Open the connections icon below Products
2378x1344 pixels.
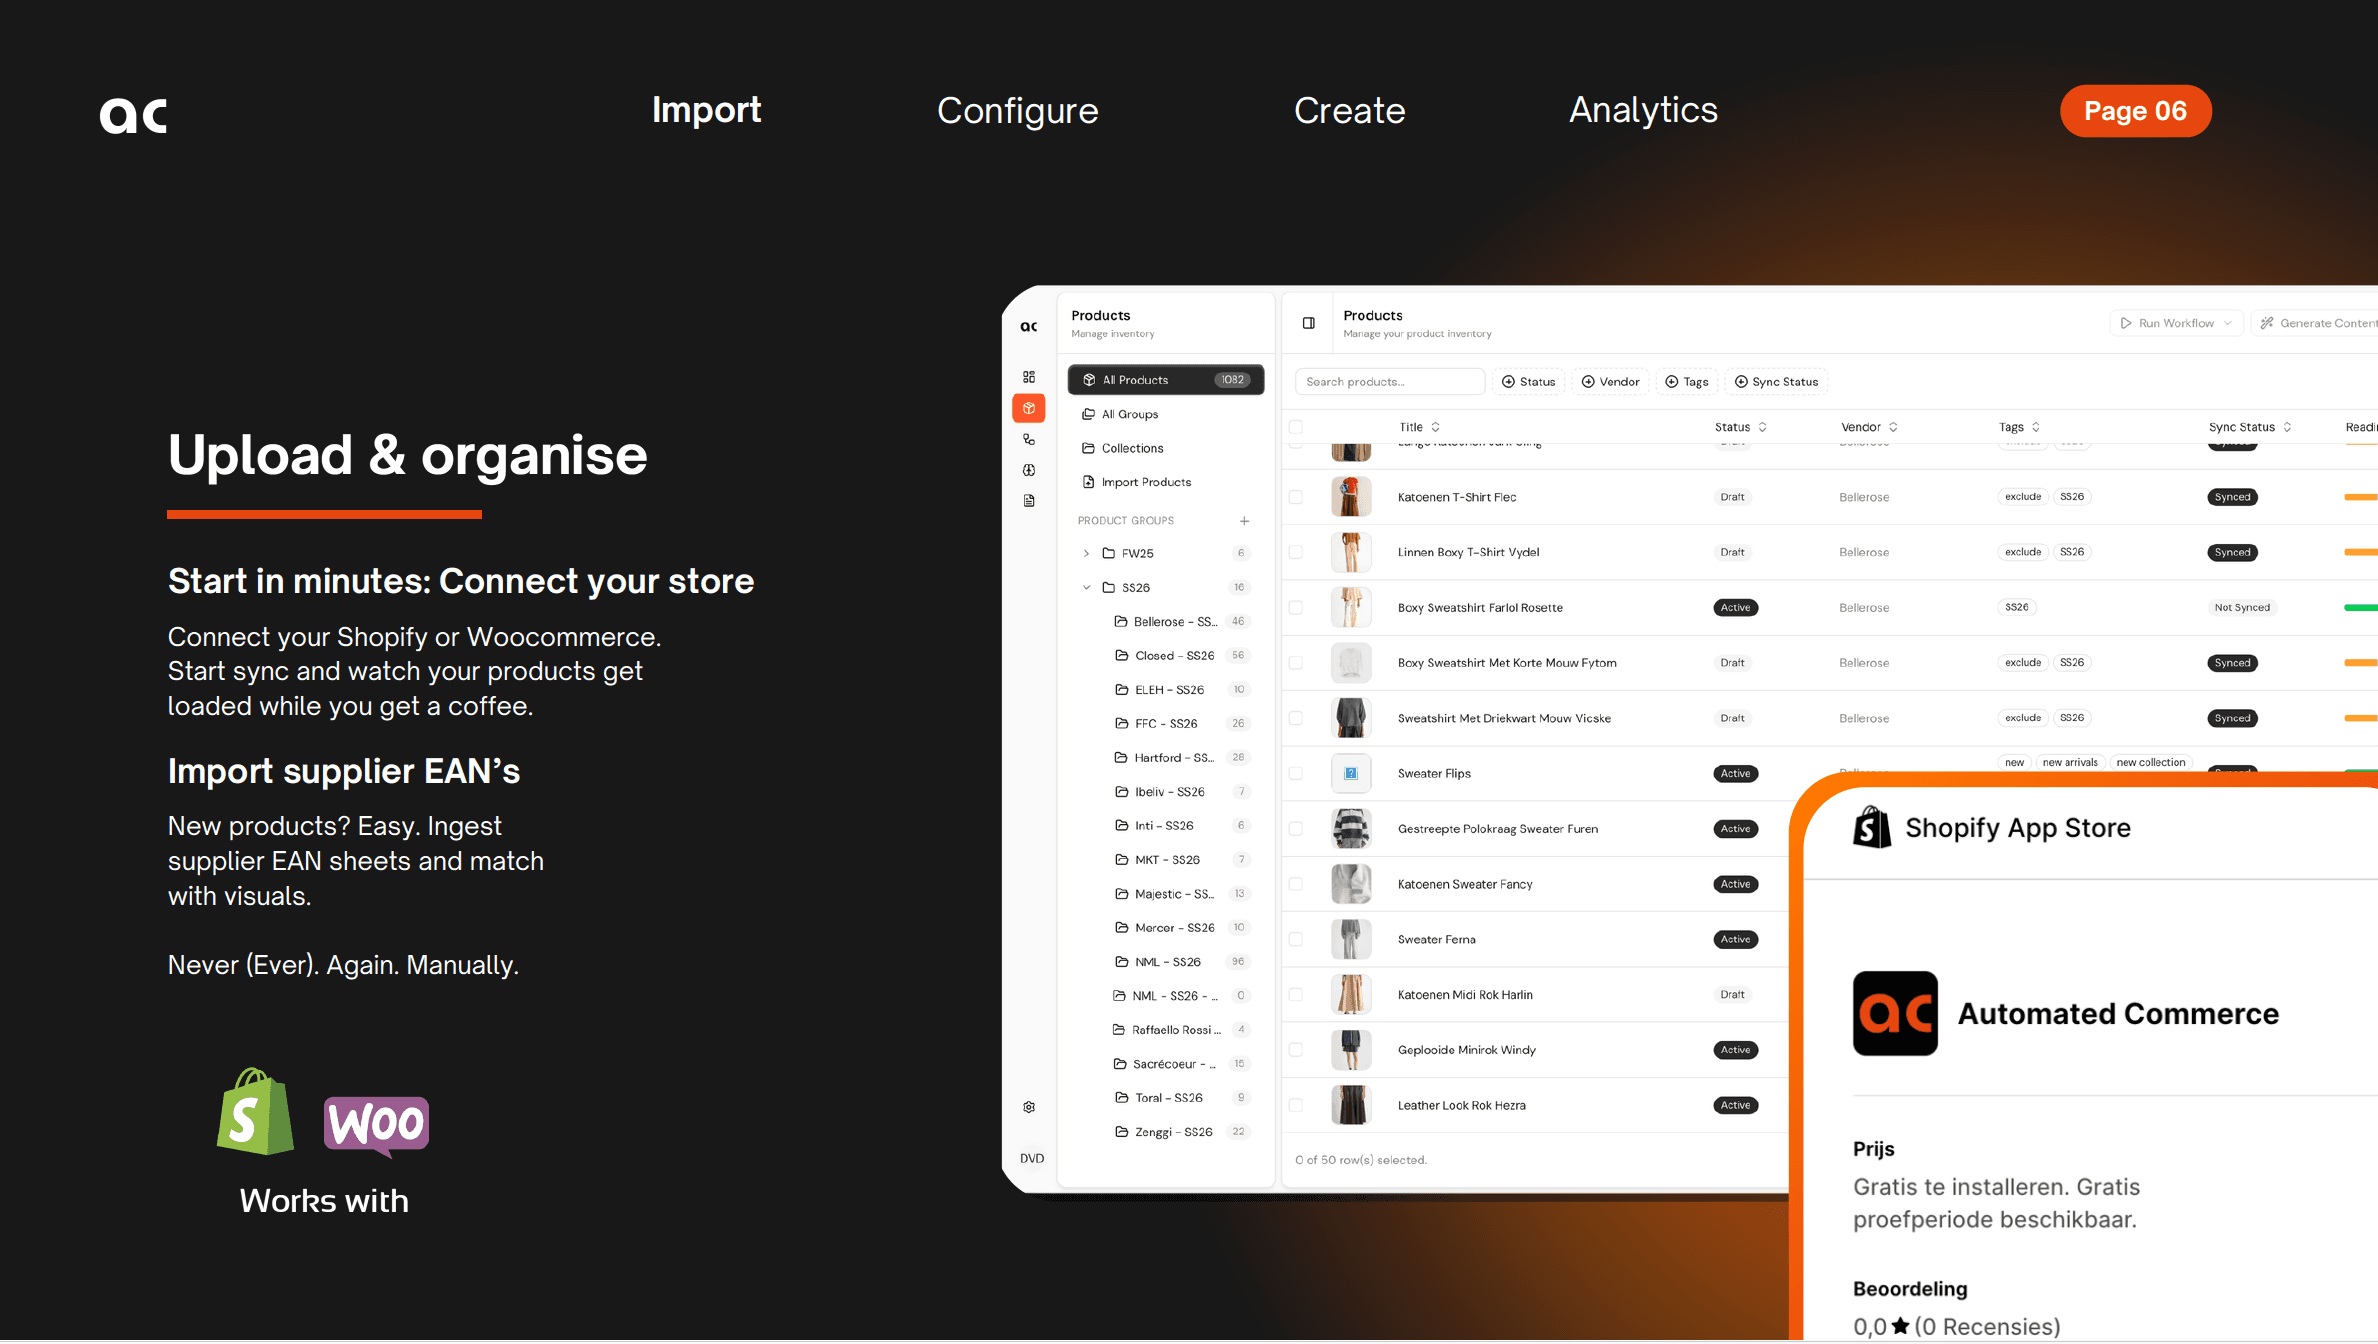pyautogui.click(x=1029, y=438)
